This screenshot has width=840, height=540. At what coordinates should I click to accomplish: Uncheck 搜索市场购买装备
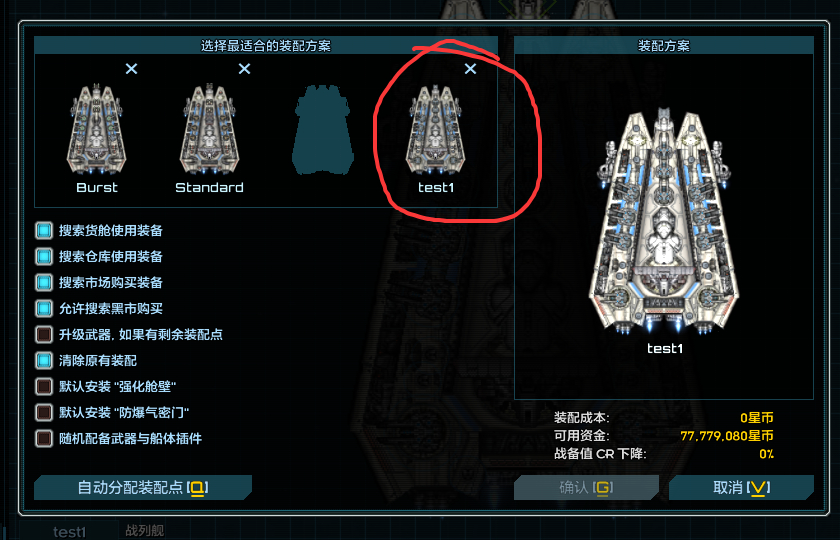pos(44,282)
